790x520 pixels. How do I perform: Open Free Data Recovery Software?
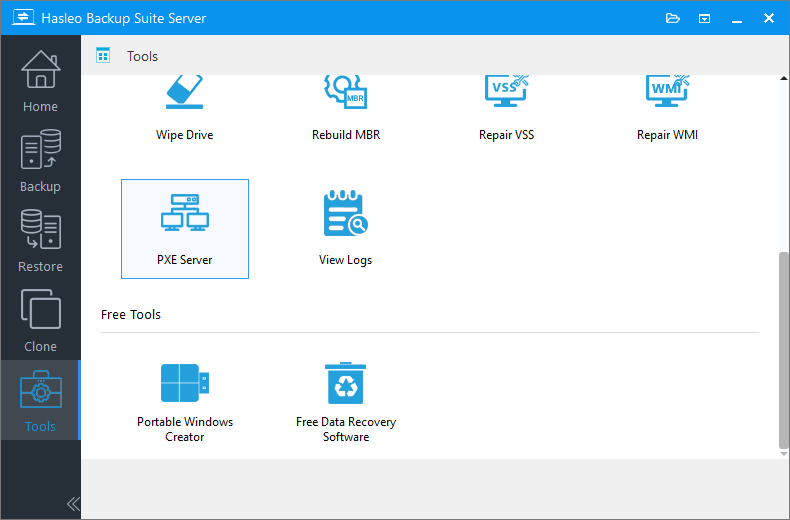point(346,403)
